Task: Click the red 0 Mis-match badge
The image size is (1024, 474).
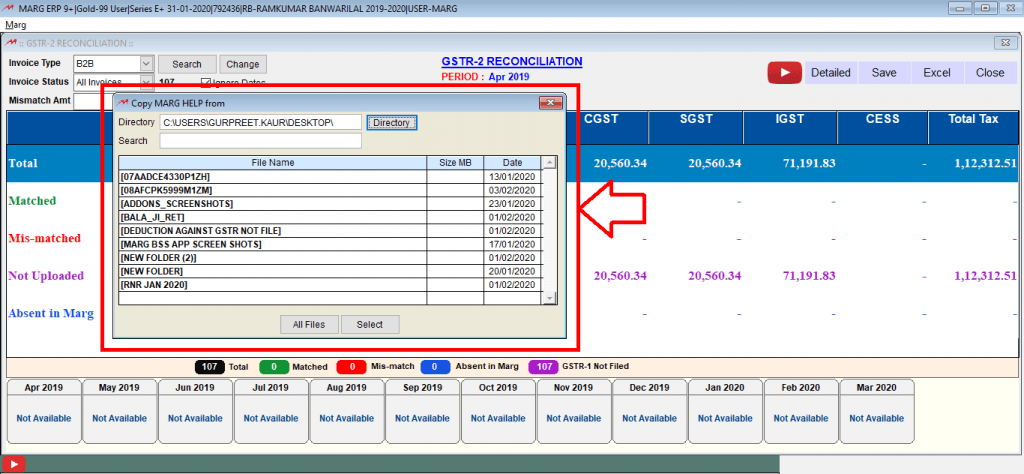Action: point(351,367)
